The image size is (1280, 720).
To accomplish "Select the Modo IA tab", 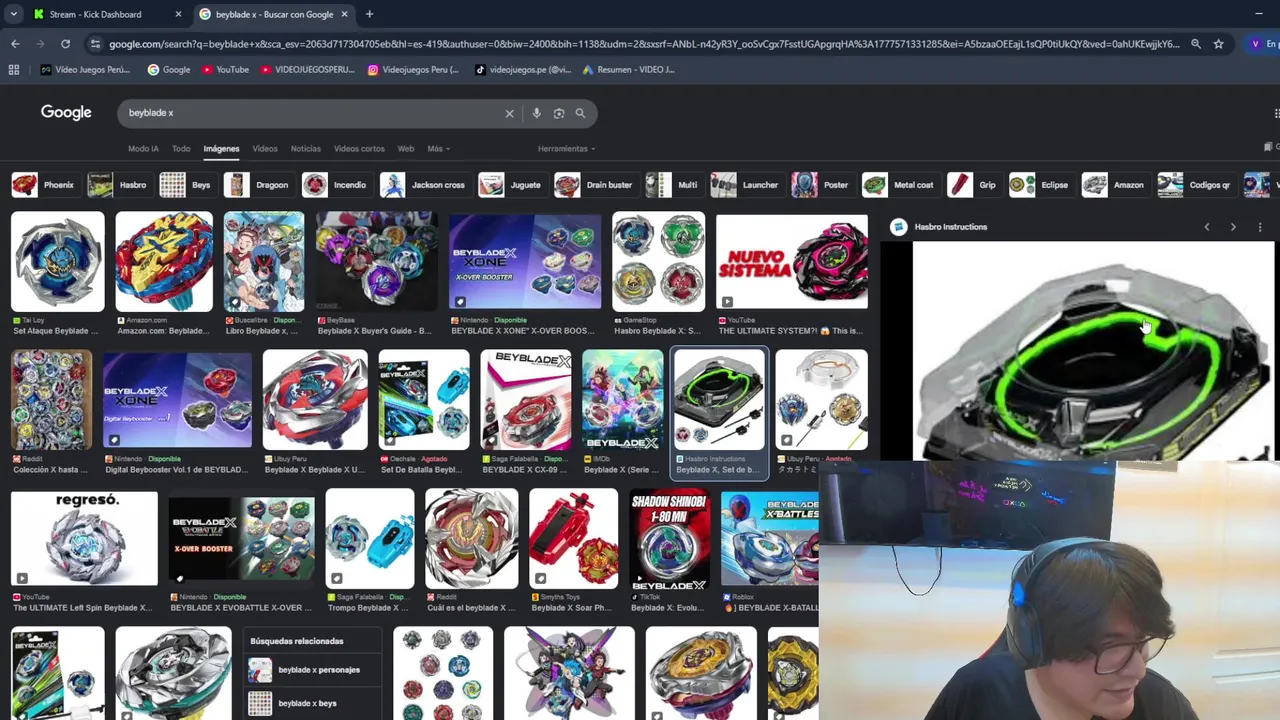I will 143,149.
